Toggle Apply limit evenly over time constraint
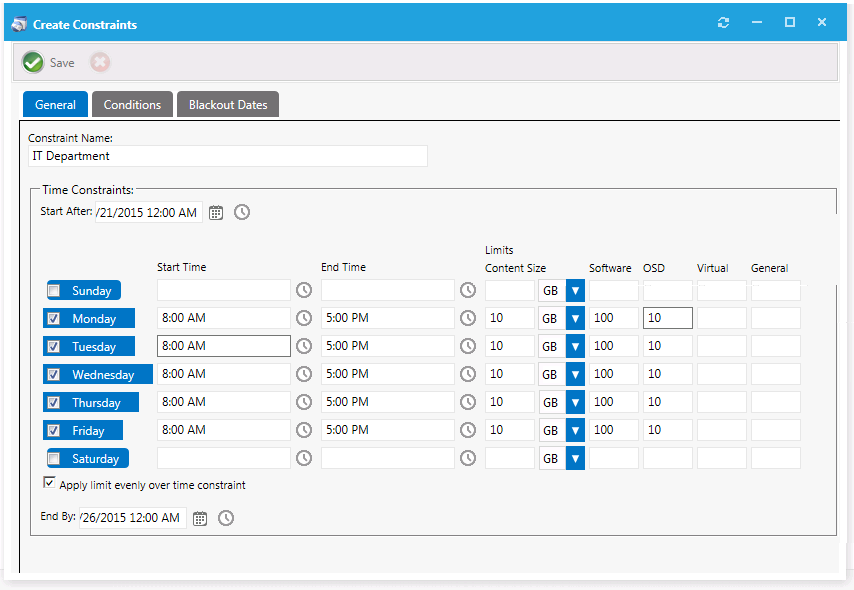The height and width of the screenshot is (590, 854). pos(49,483)
